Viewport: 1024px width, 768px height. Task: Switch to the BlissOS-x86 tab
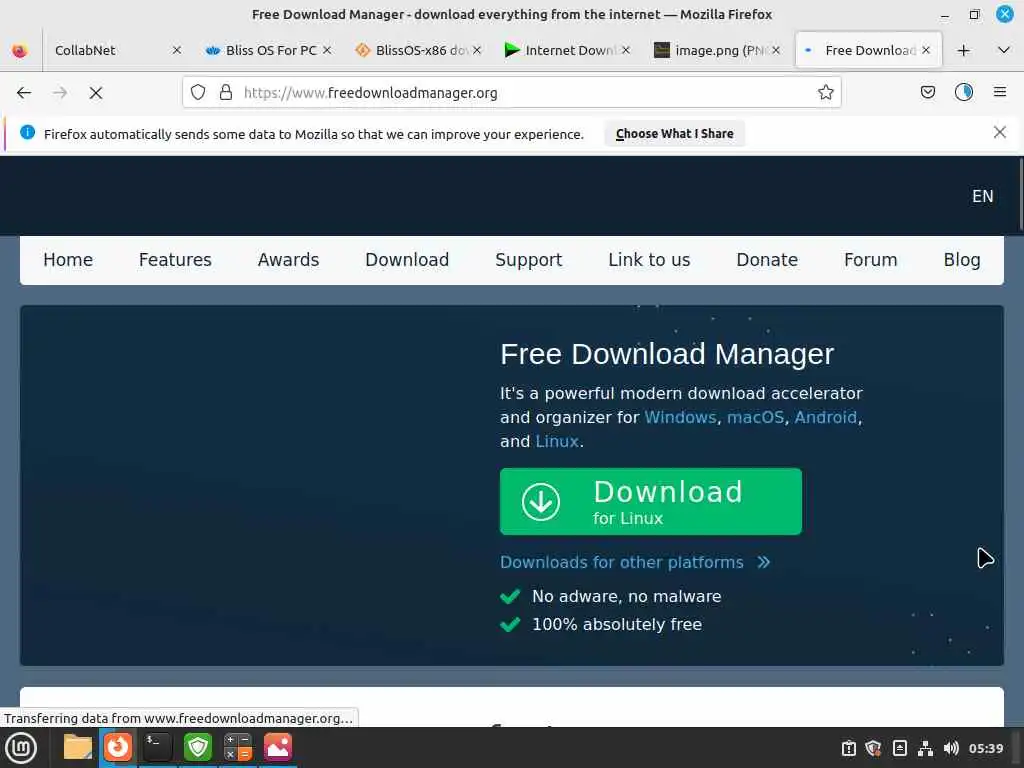coord(418,50)
